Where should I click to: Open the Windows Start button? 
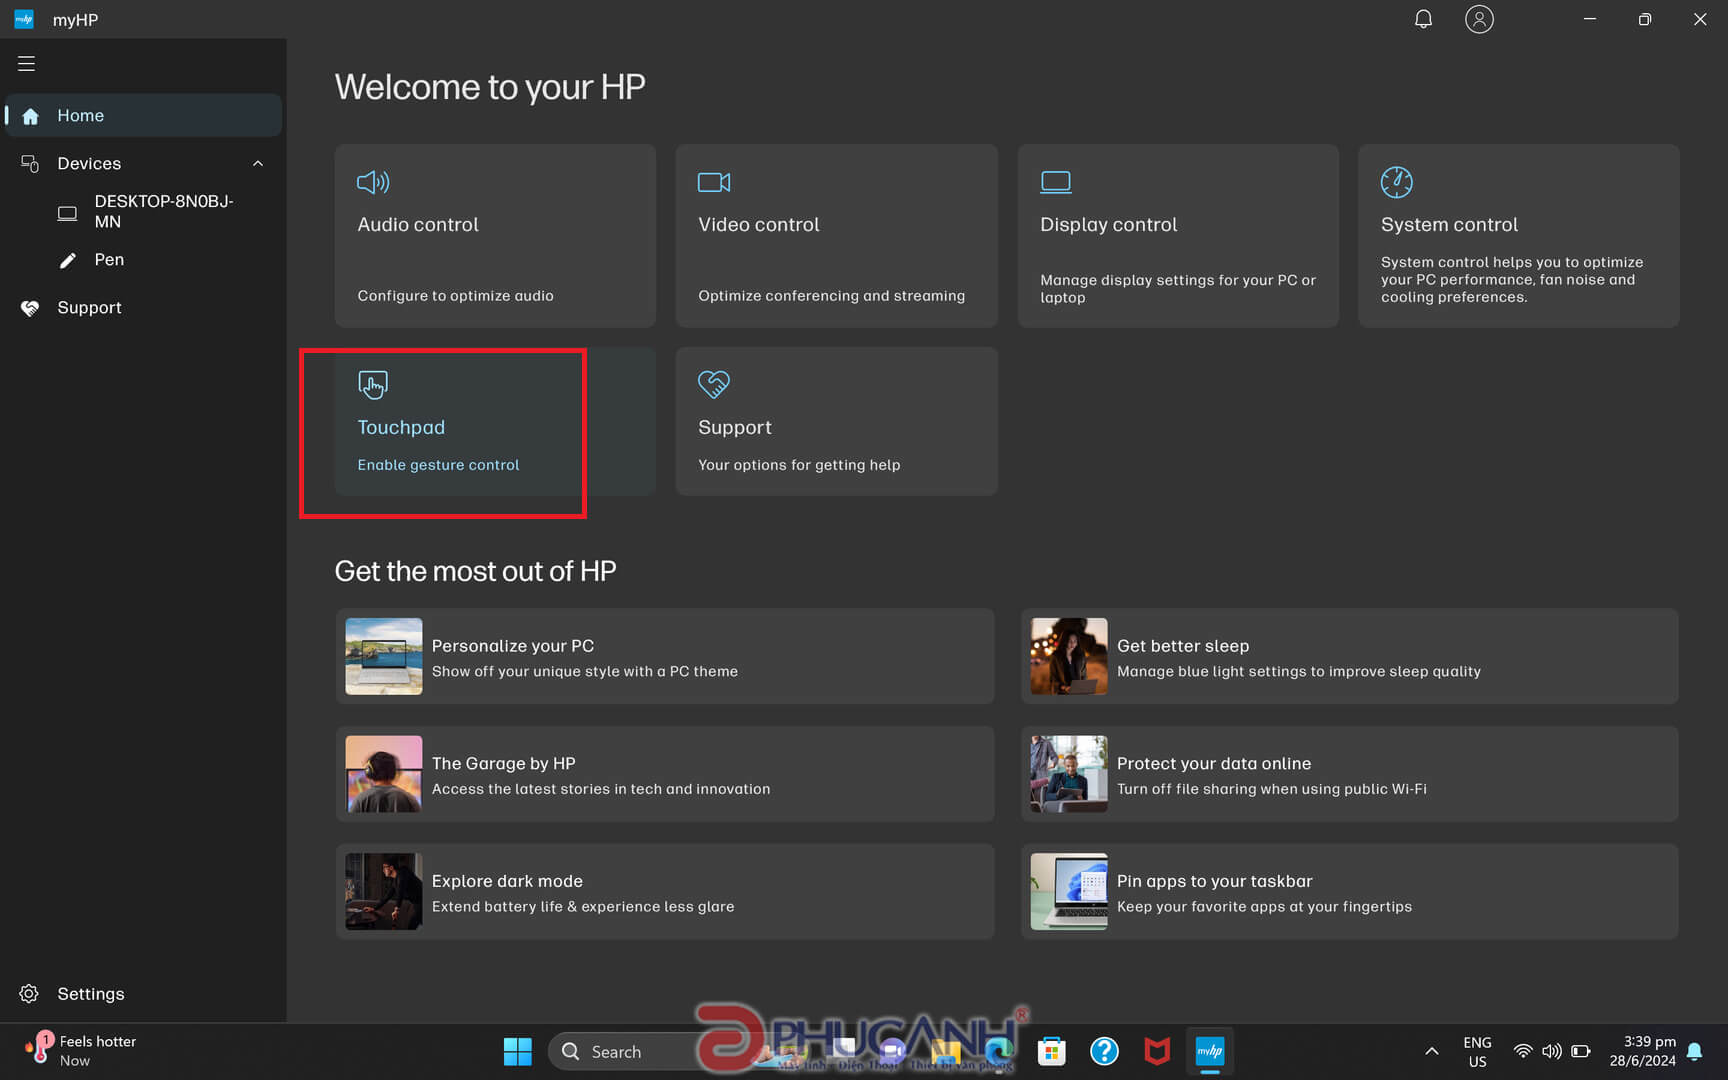(518, 1051)
